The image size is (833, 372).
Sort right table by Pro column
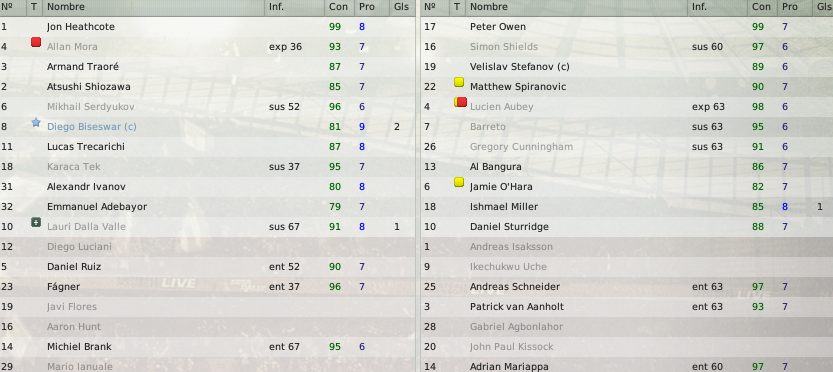(x=792, y=7)
